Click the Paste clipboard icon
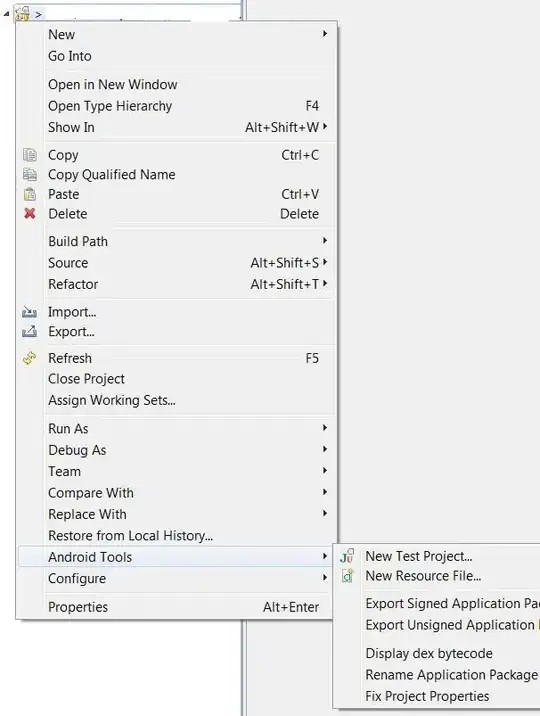540x716 pixels. click(x=30, y=194)
